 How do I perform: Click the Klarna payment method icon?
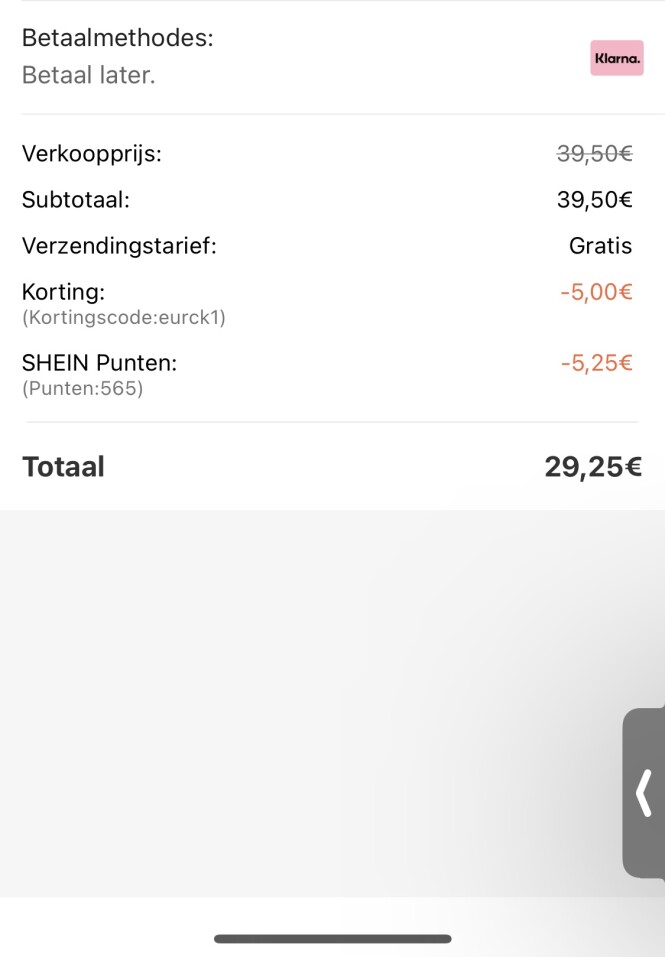pyautogui.click(x=617, y=58)
